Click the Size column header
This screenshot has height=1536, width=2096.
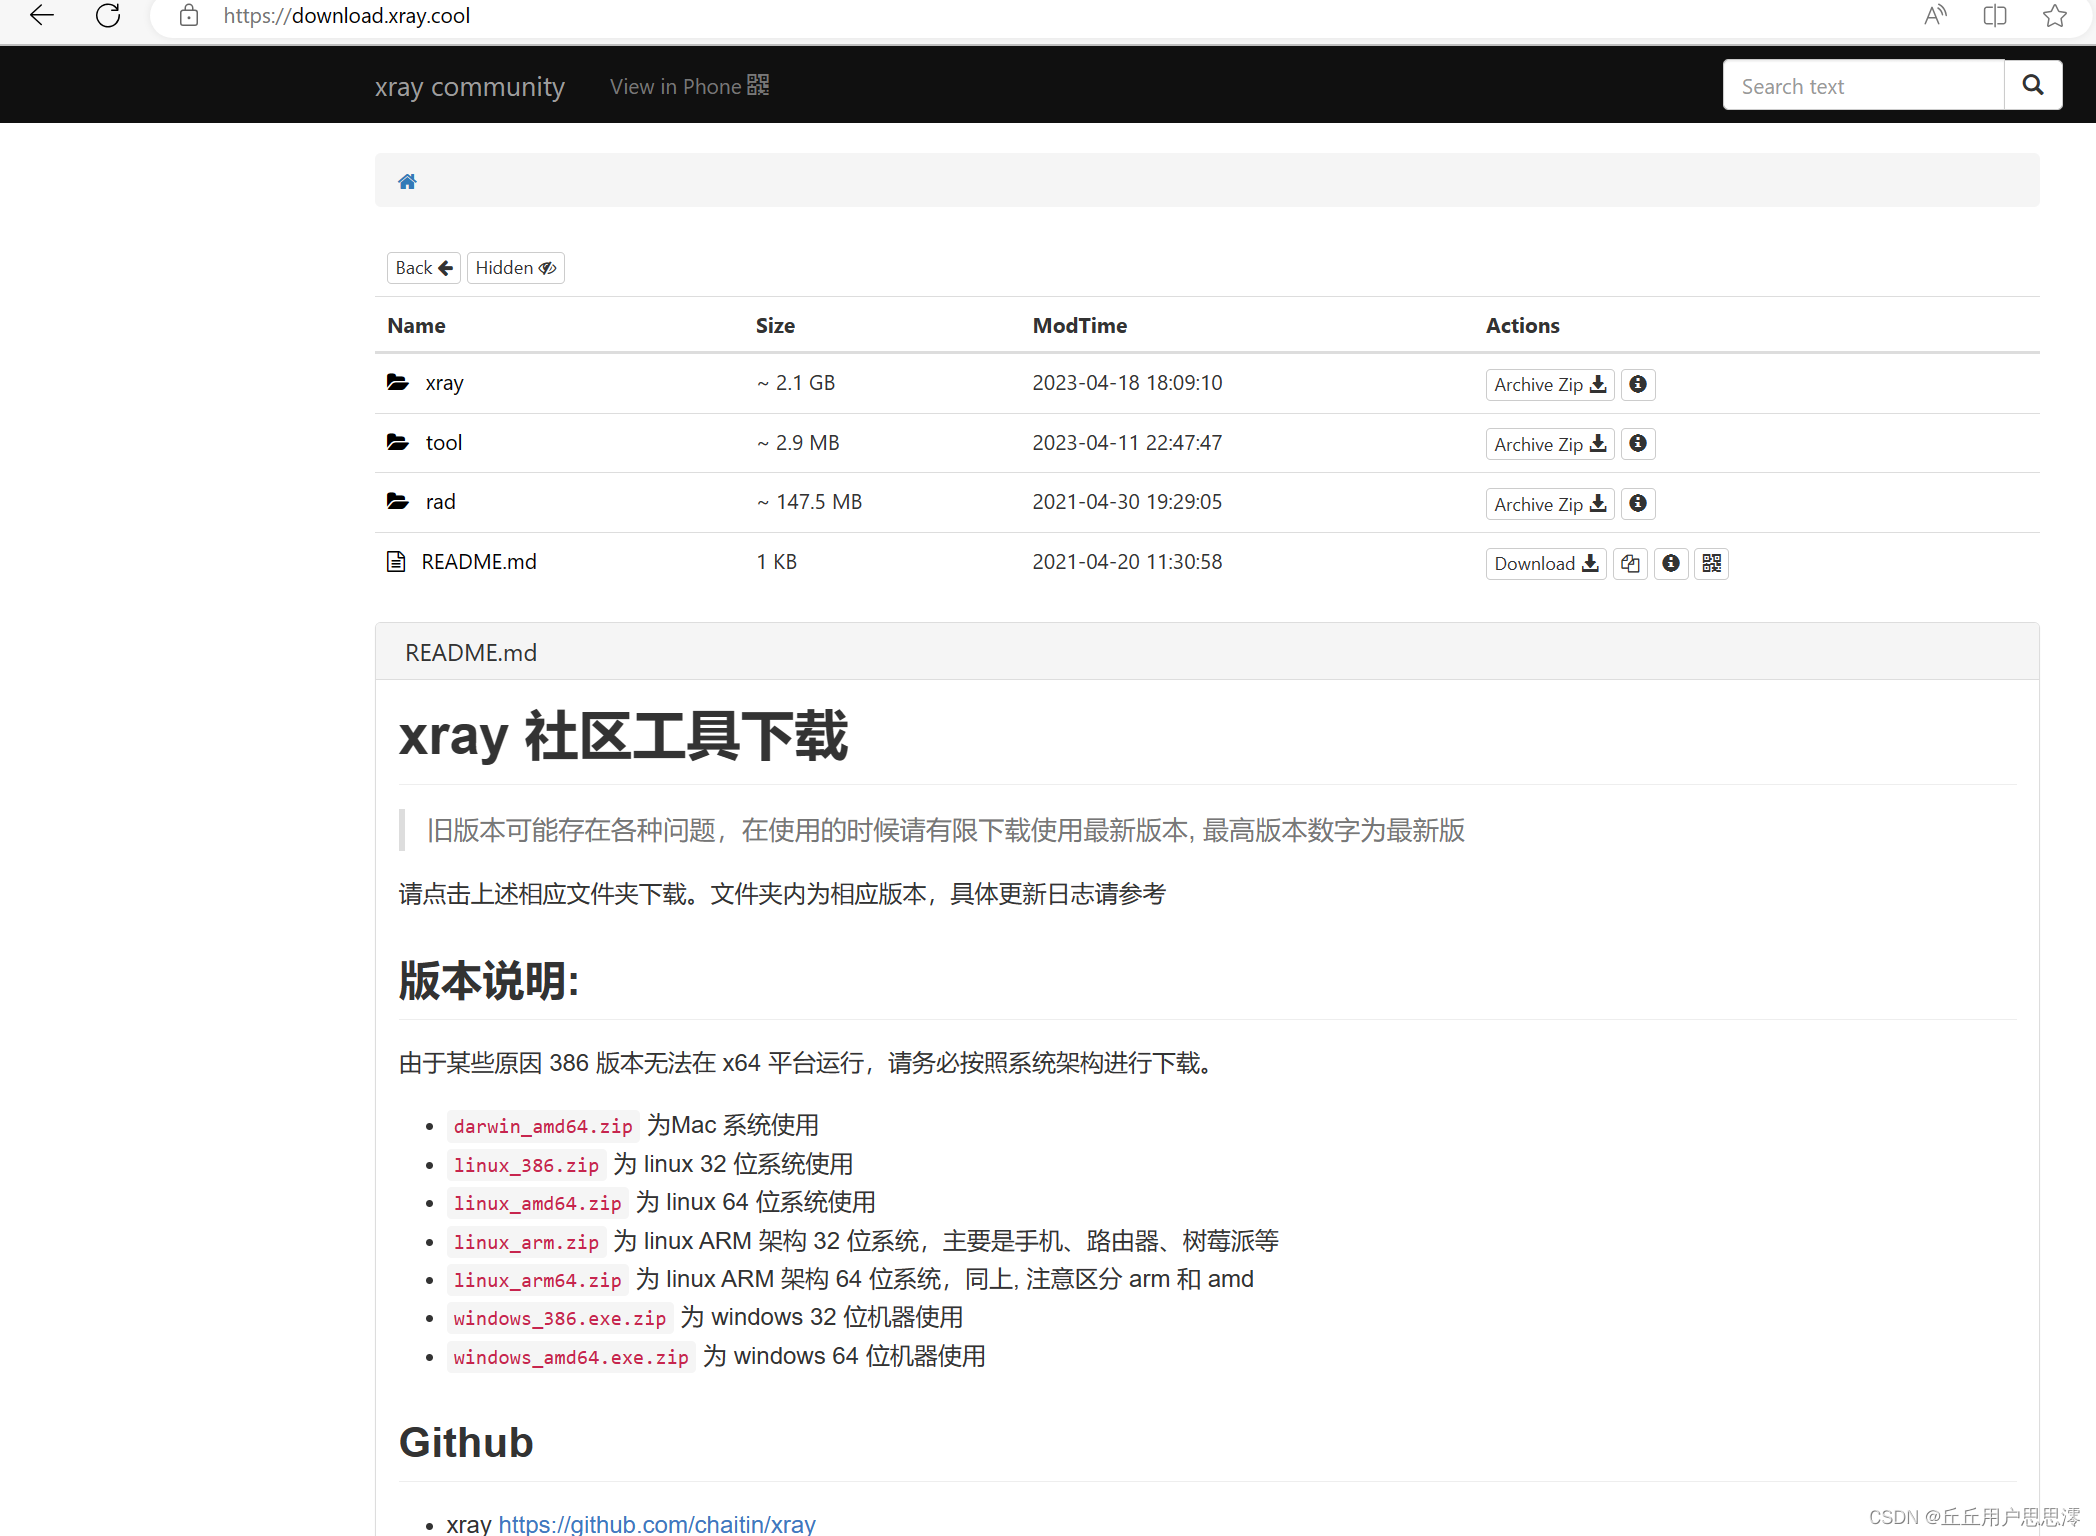pos(775,325)
